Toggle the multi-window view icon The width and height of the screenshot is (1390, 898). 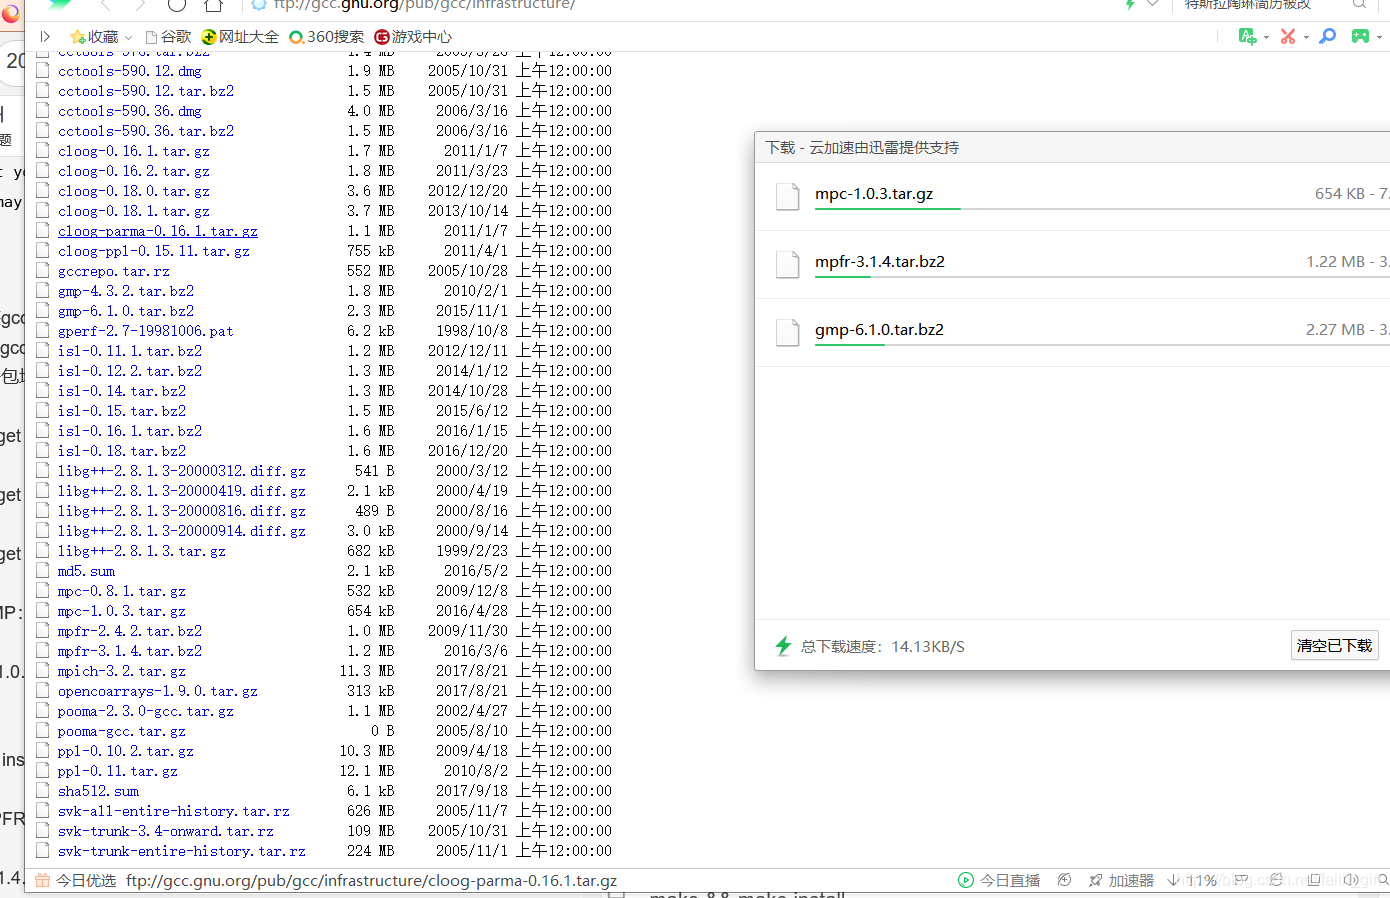click(x=1314, y=879)
